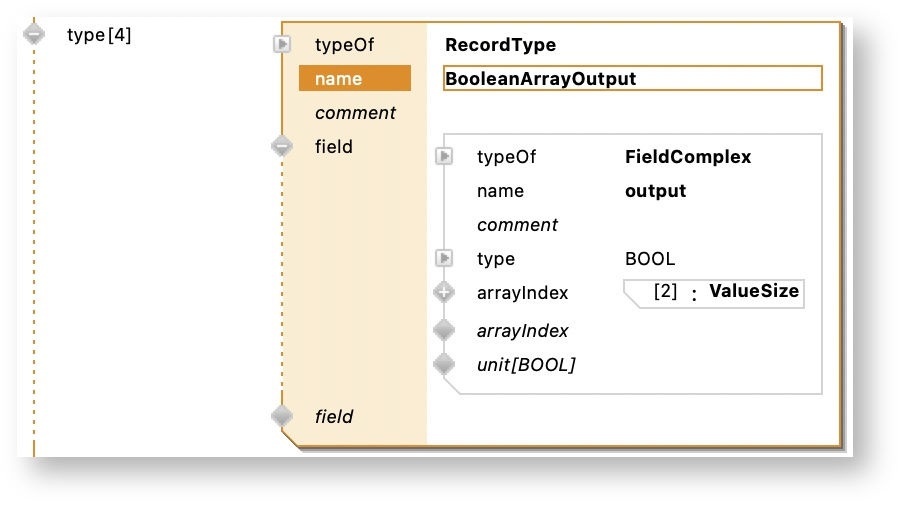901x505 pixels.
Task: Collapse the field record entry
Action: click(x=282, y=146)
